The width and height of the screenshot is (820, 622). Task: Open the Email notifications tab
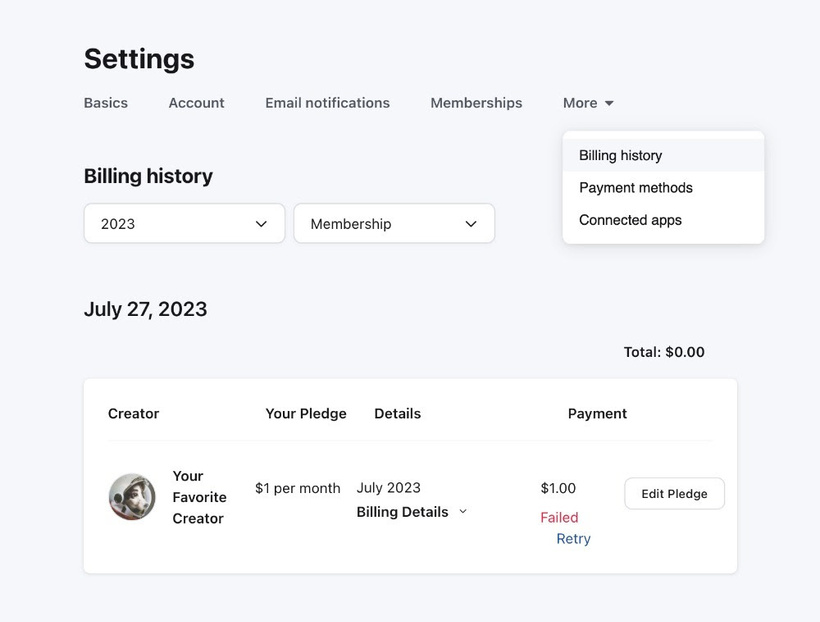tap(327, 103)
